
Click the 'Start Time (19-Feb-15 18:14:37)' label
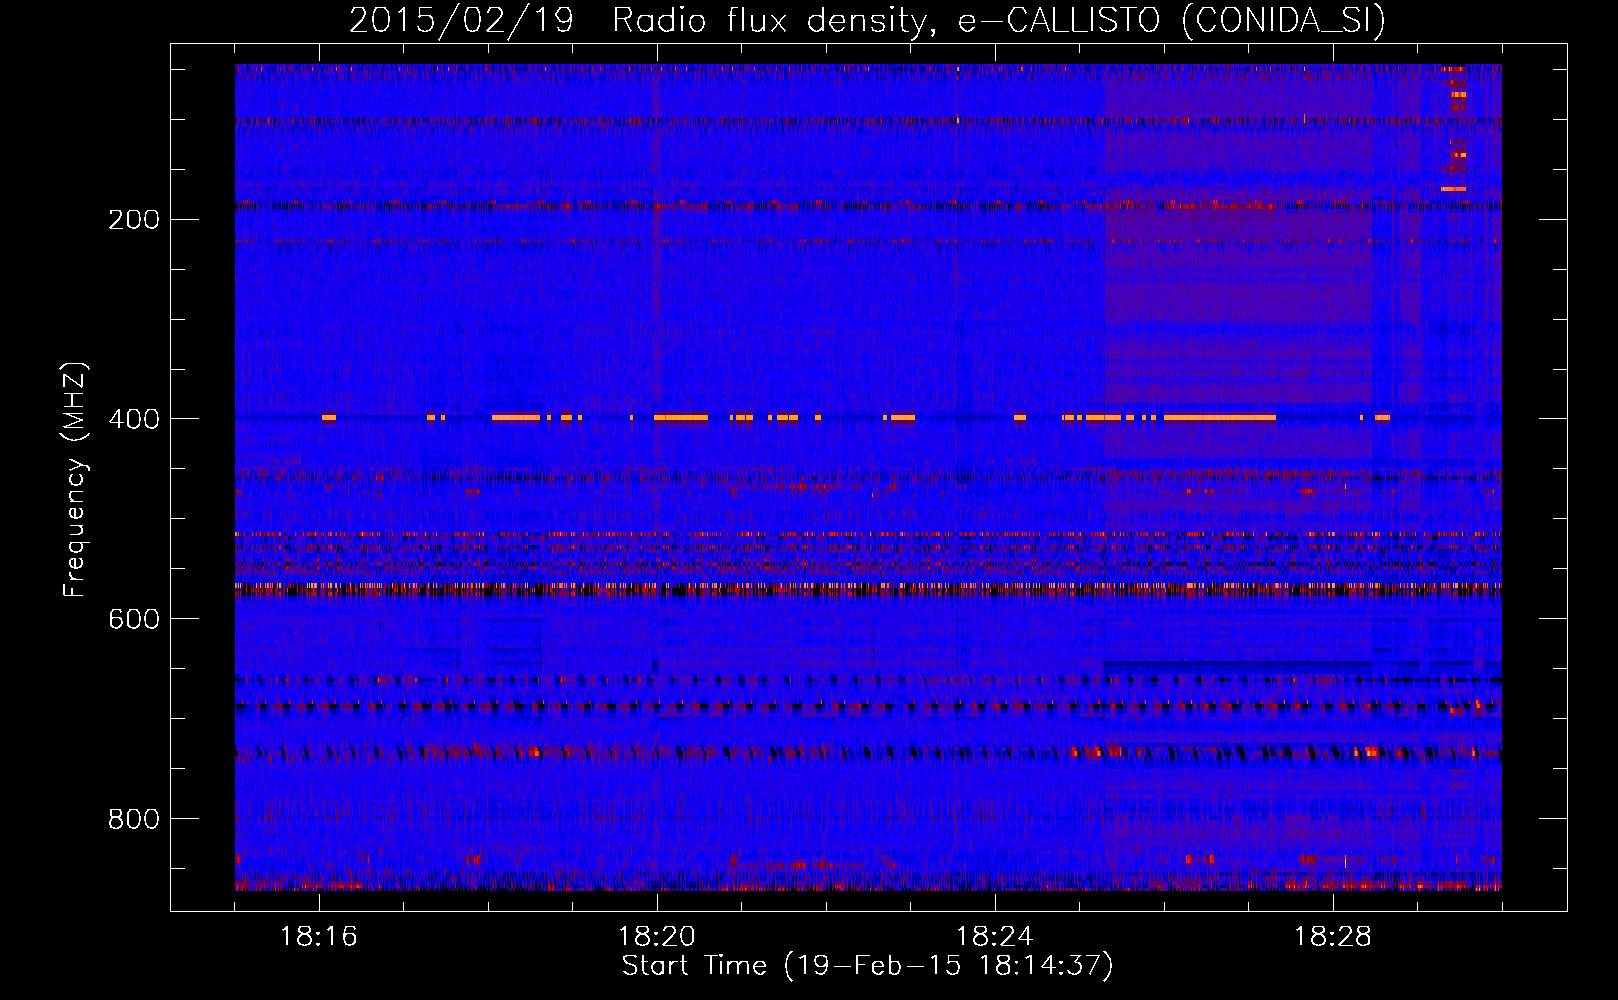pyautogui.click(x=867, y=966)
